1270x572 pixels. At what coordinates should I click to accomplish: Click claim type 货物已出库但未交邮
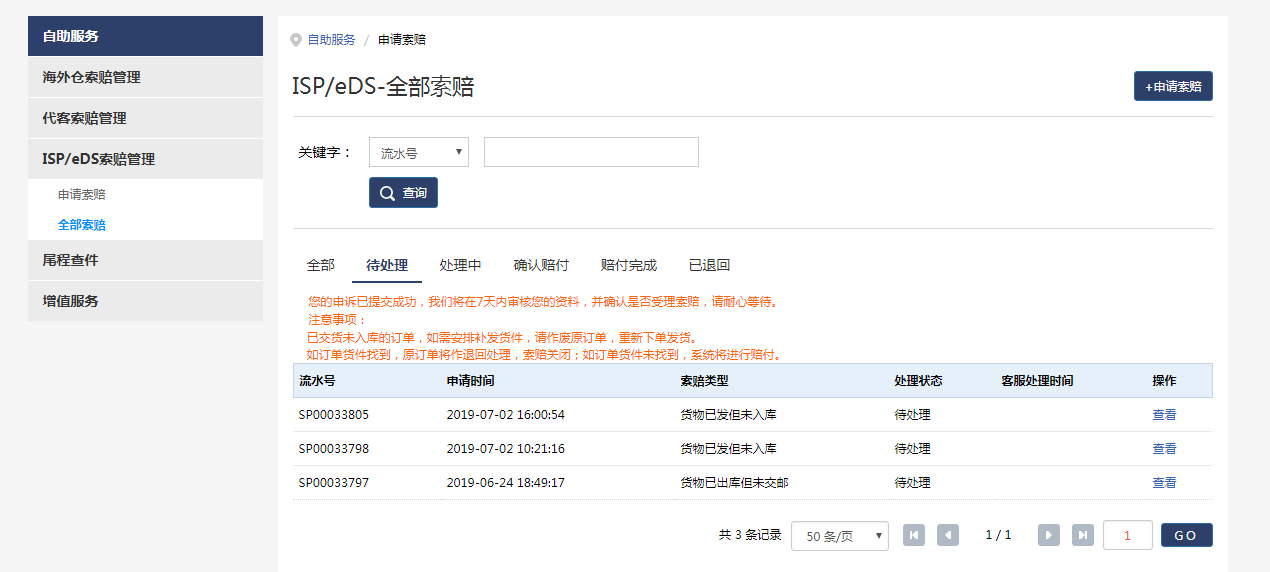734,483
